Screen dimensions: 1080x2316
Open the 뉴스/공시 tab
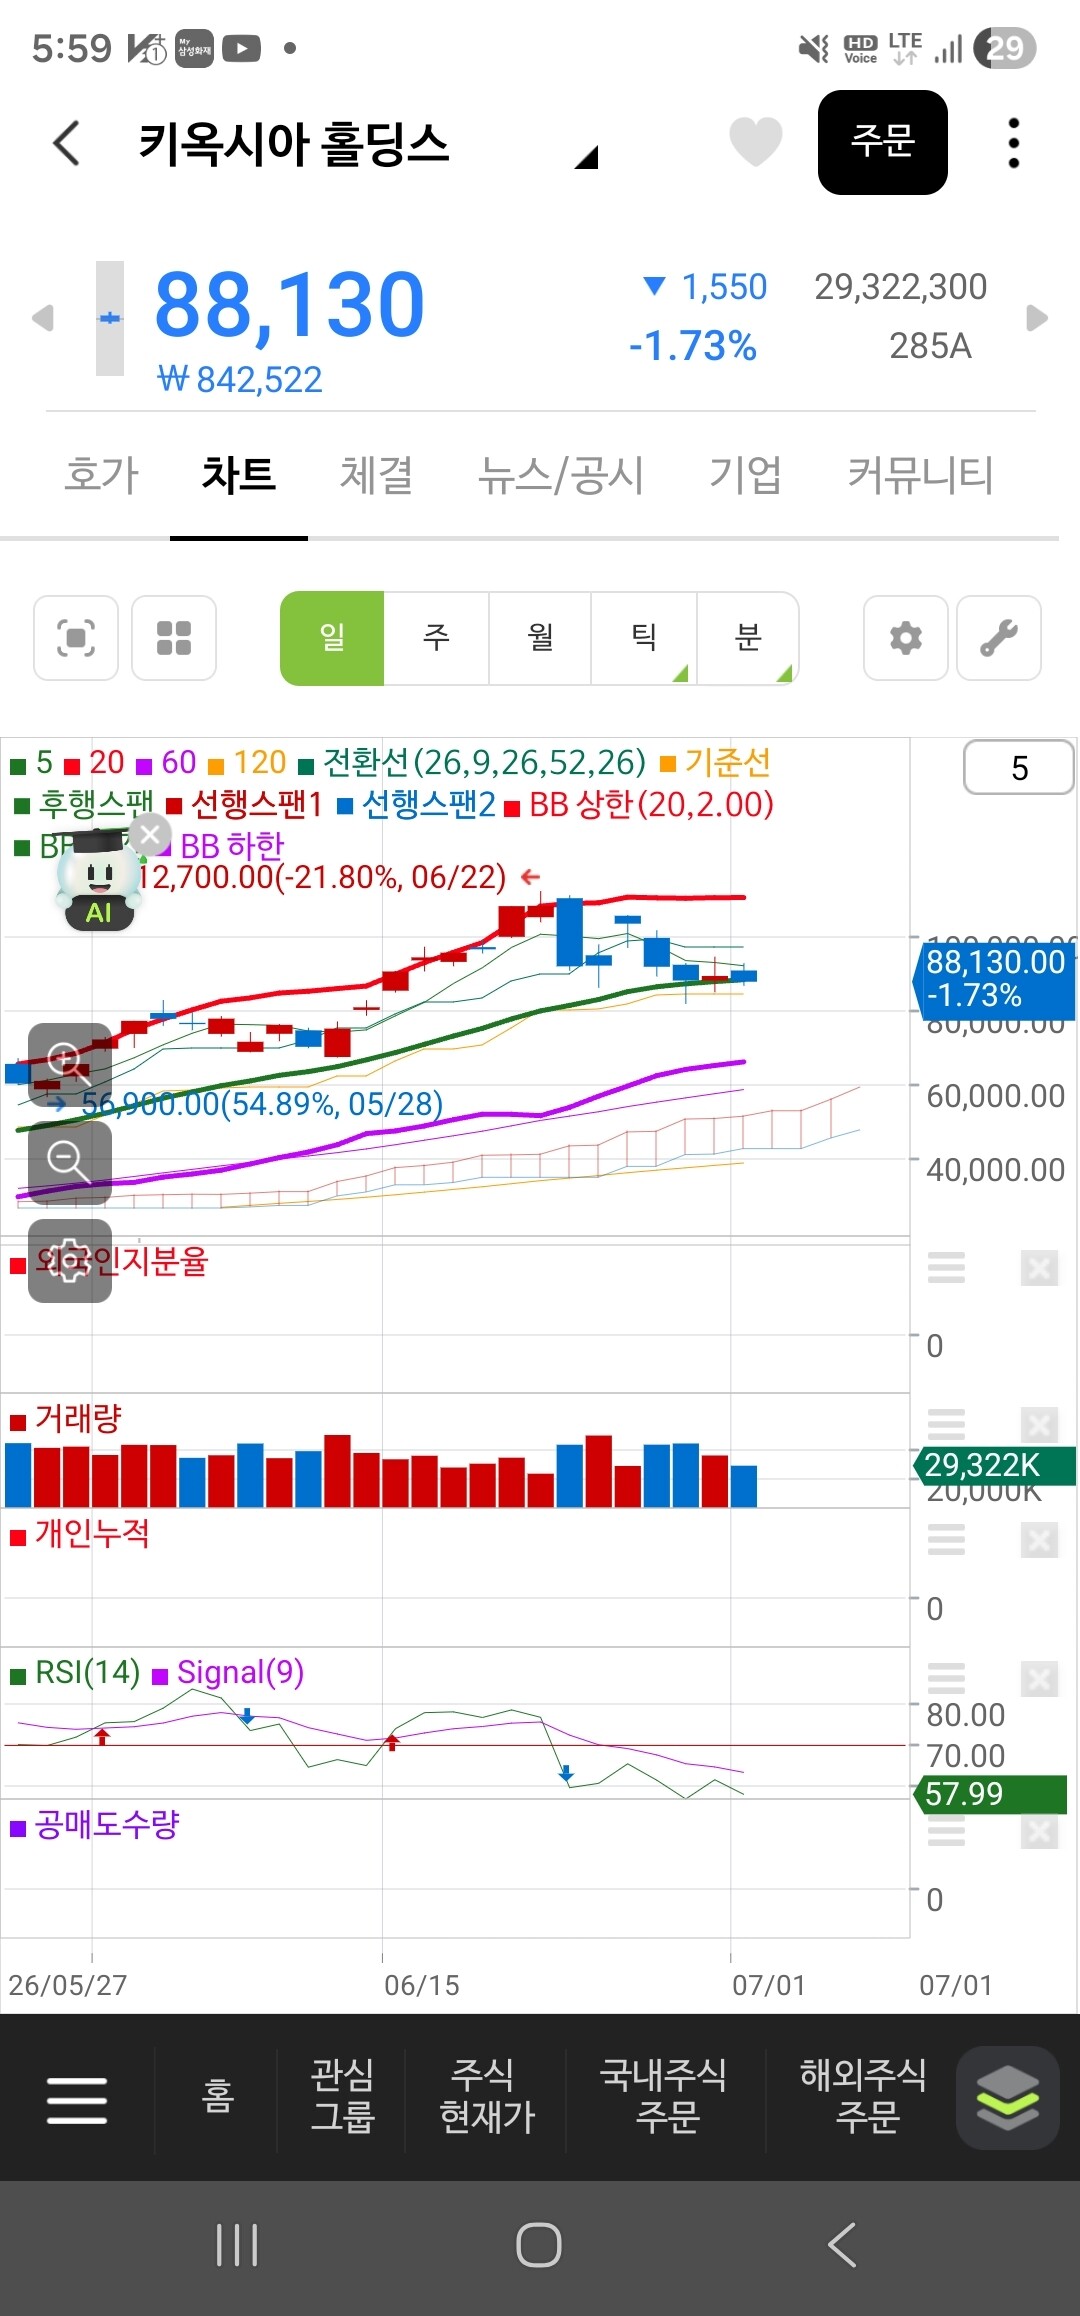[561, 474]
